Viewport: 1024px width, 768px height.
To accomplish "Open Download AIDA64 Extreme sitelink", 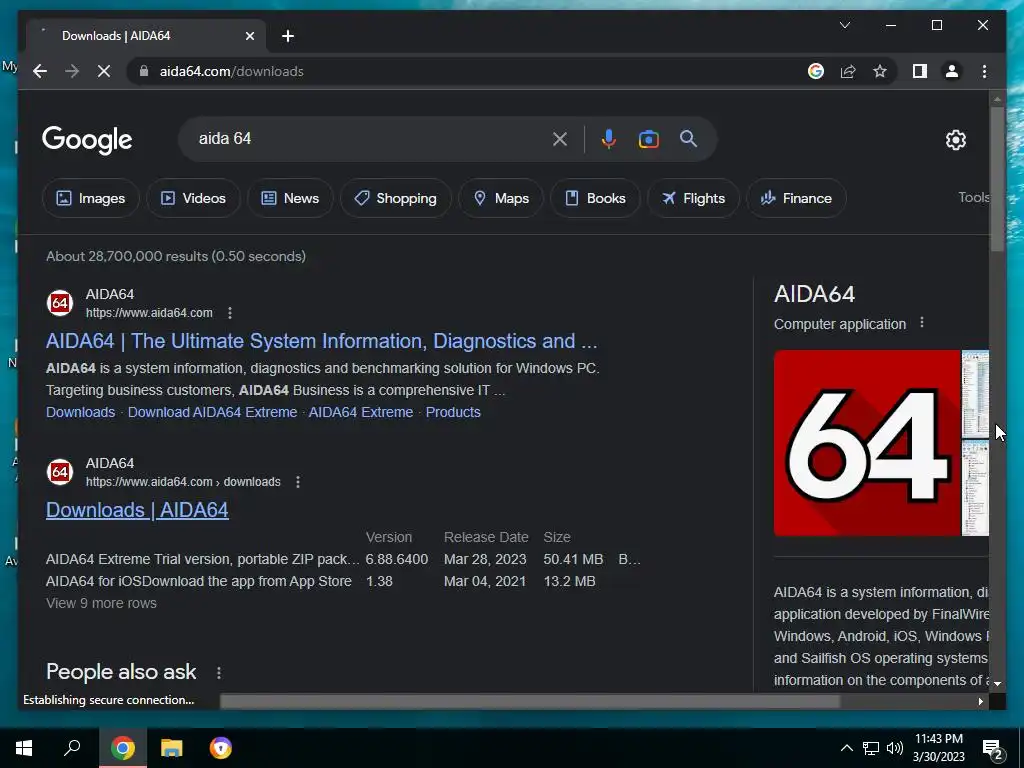I will pos(212,412).
